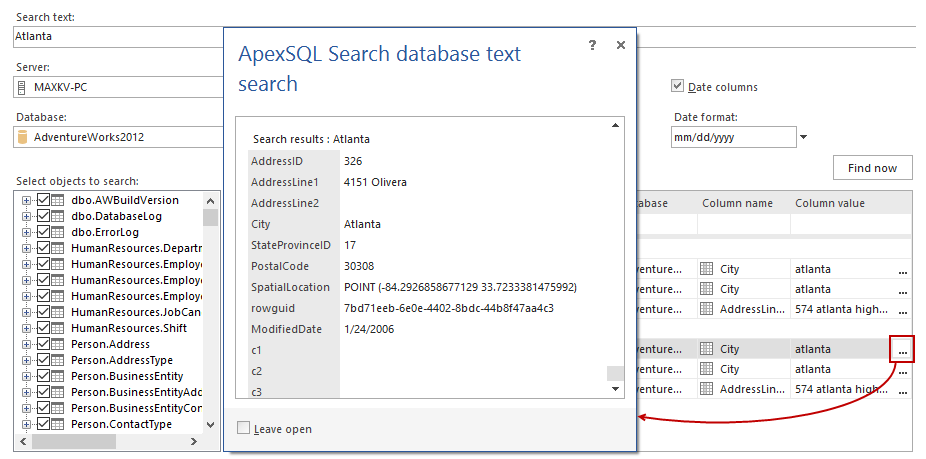Click the Column name header
Screen dimensions: 926x459
(737, 203)
